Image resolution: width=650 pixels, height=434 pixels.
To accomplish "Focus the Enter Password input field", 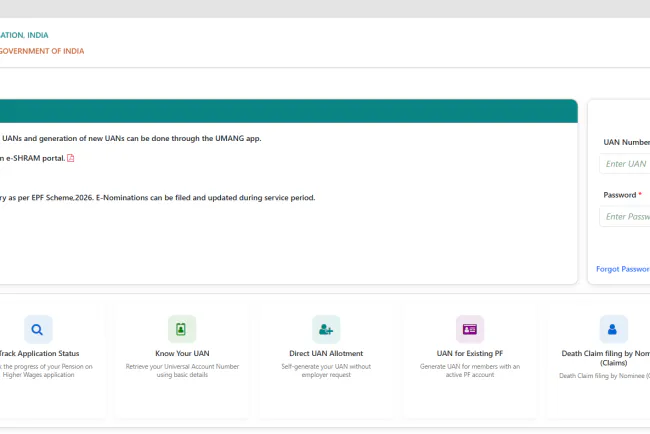I will point(625,217).
